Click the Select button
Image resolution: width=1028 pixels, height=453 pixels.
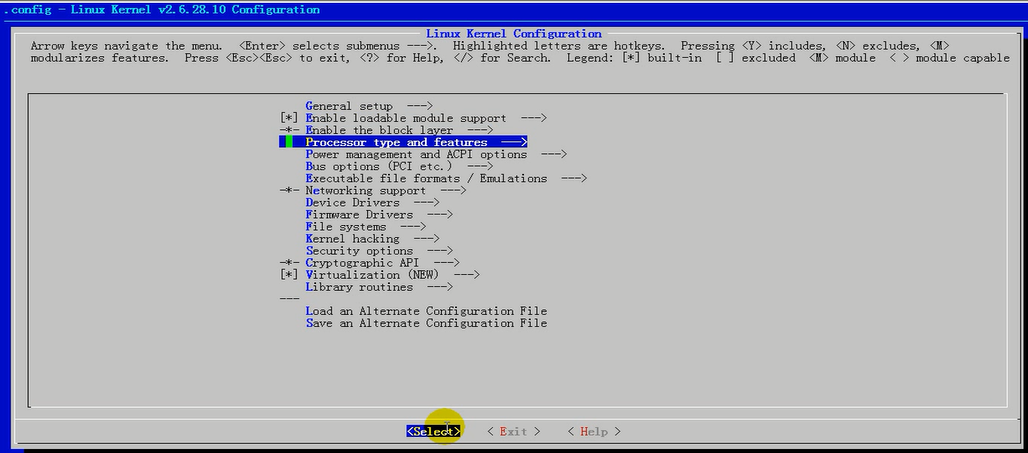click(x=433, y=431)
